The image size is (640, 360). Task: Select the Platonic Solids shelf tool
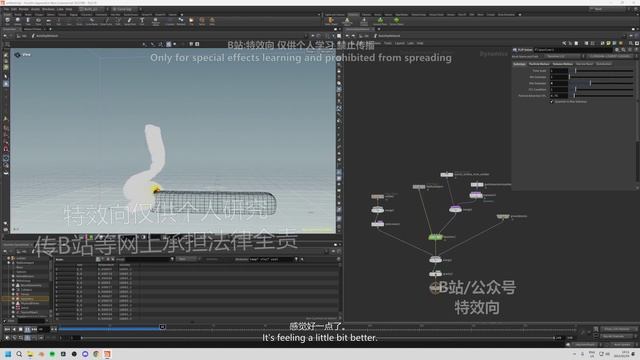[x=156, y=21]
